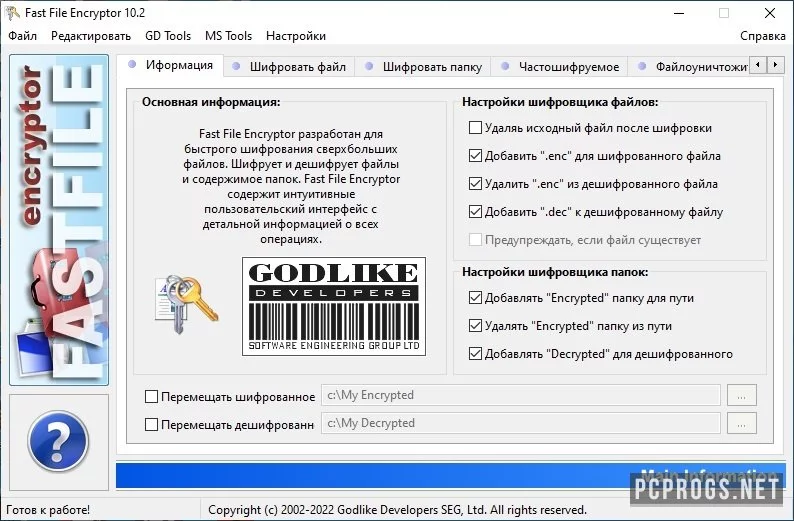
Task: Browse for My Encrypted folder path
Action: 742,395
